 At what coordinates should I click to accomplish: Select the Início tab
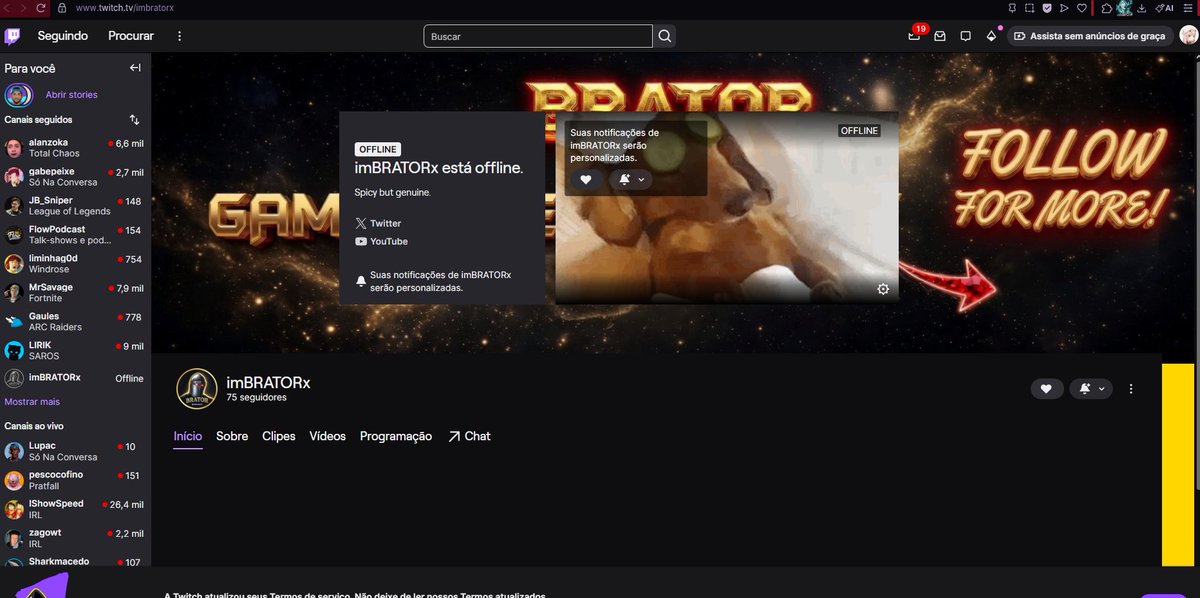tap(188, 436)
